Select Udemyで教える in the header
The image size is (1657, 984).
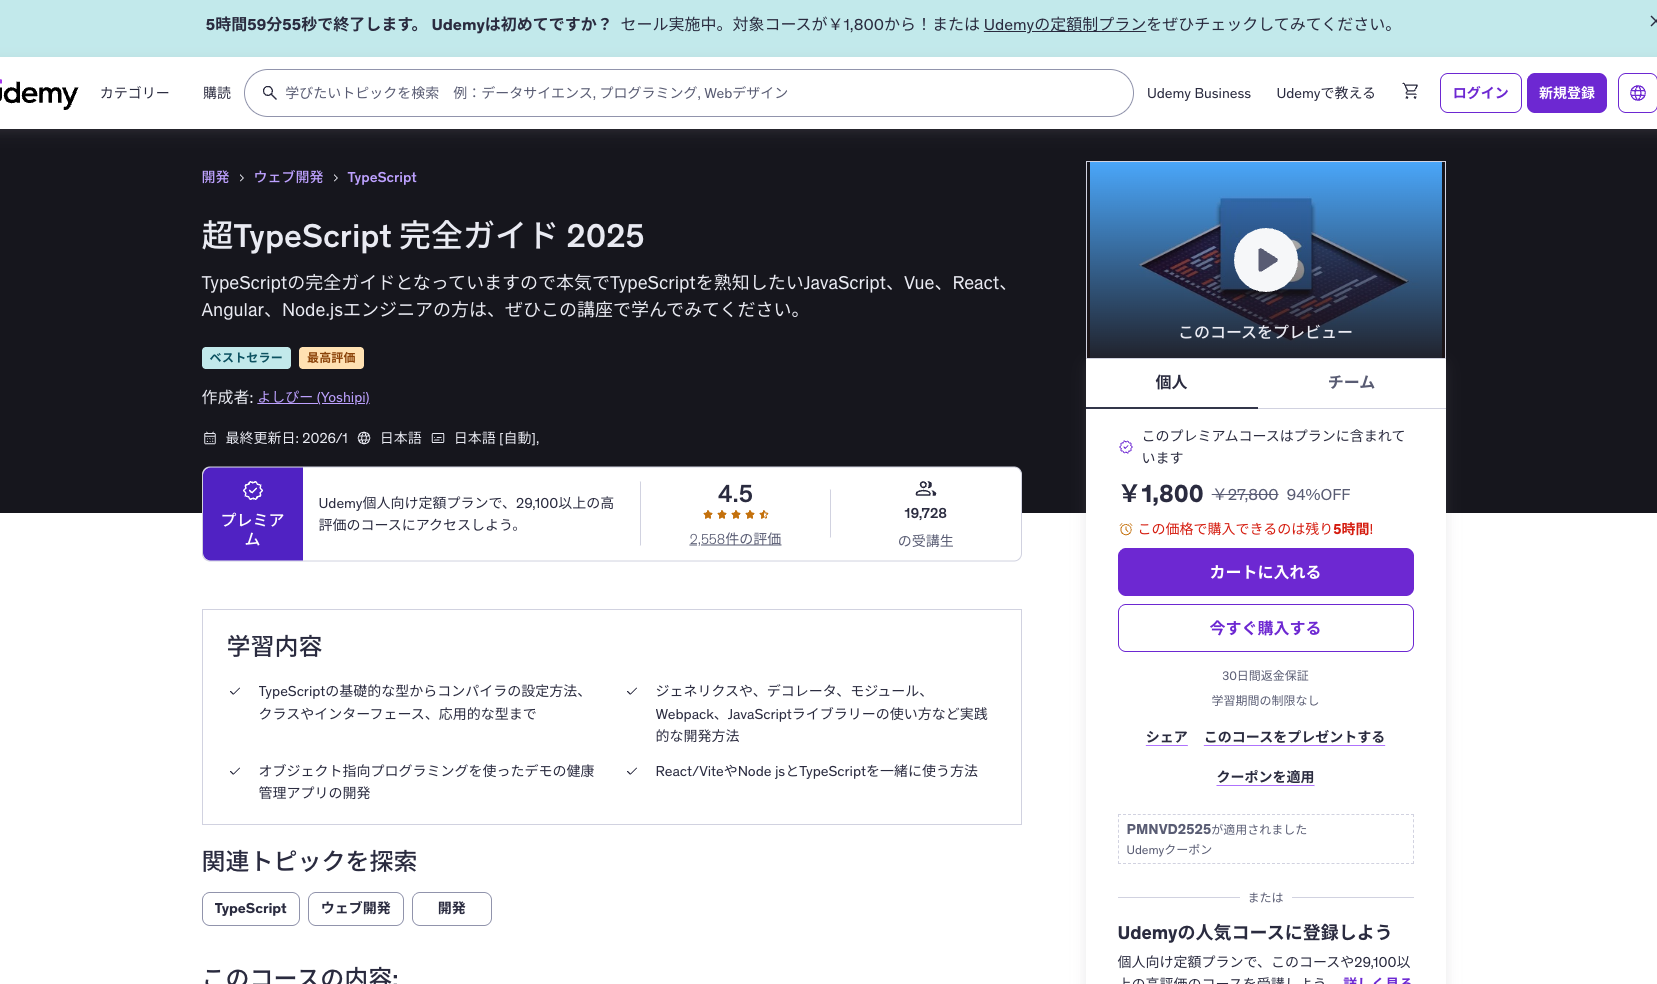(1325, 92)
